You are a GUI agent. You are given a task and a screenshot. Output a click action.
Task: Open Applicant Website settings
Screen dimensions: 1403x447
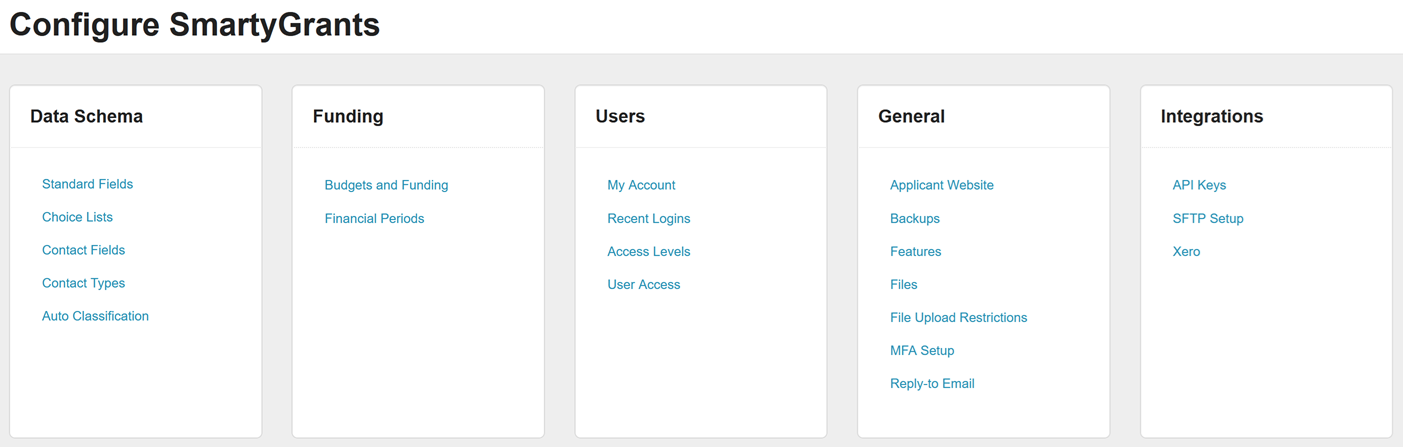(x=941, y=185)
